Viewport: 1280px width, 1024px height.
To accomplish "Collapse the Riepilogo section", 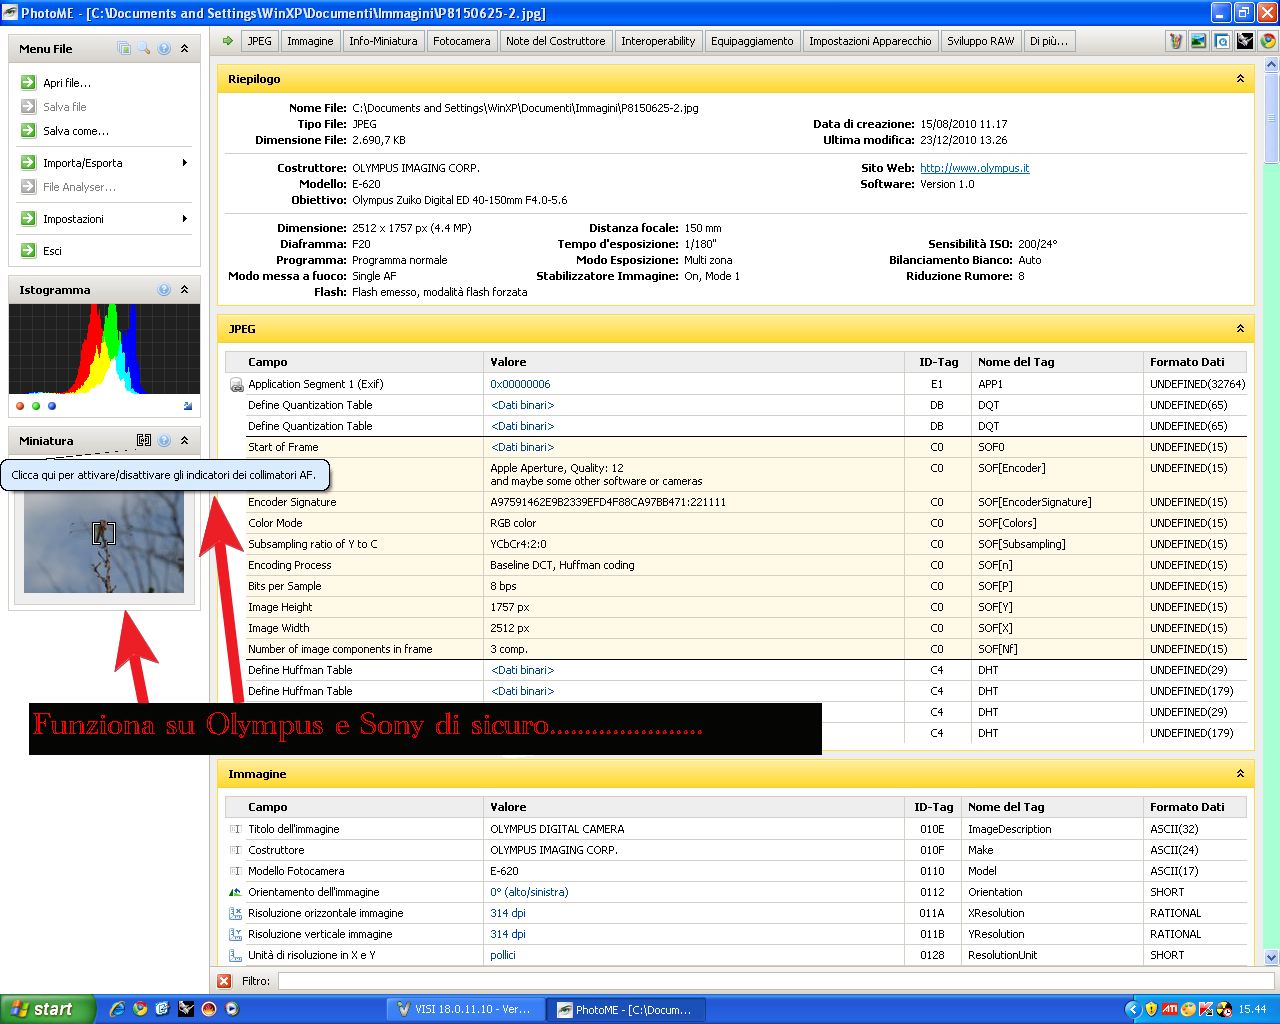I will (1240, 79).
